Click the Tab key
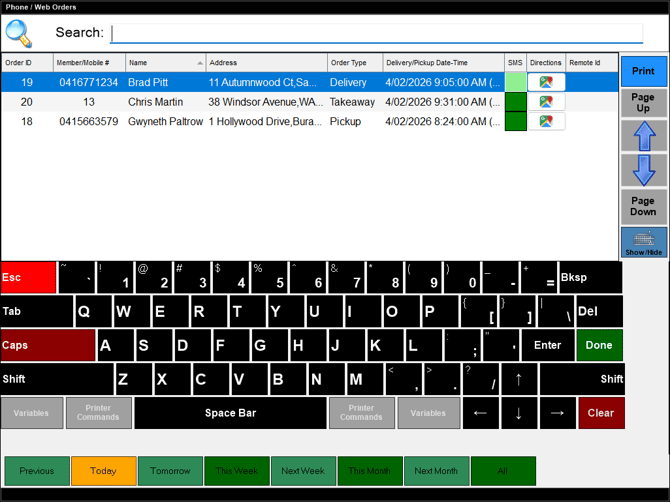This screenshot has width=670, height=502. [37, 311]
